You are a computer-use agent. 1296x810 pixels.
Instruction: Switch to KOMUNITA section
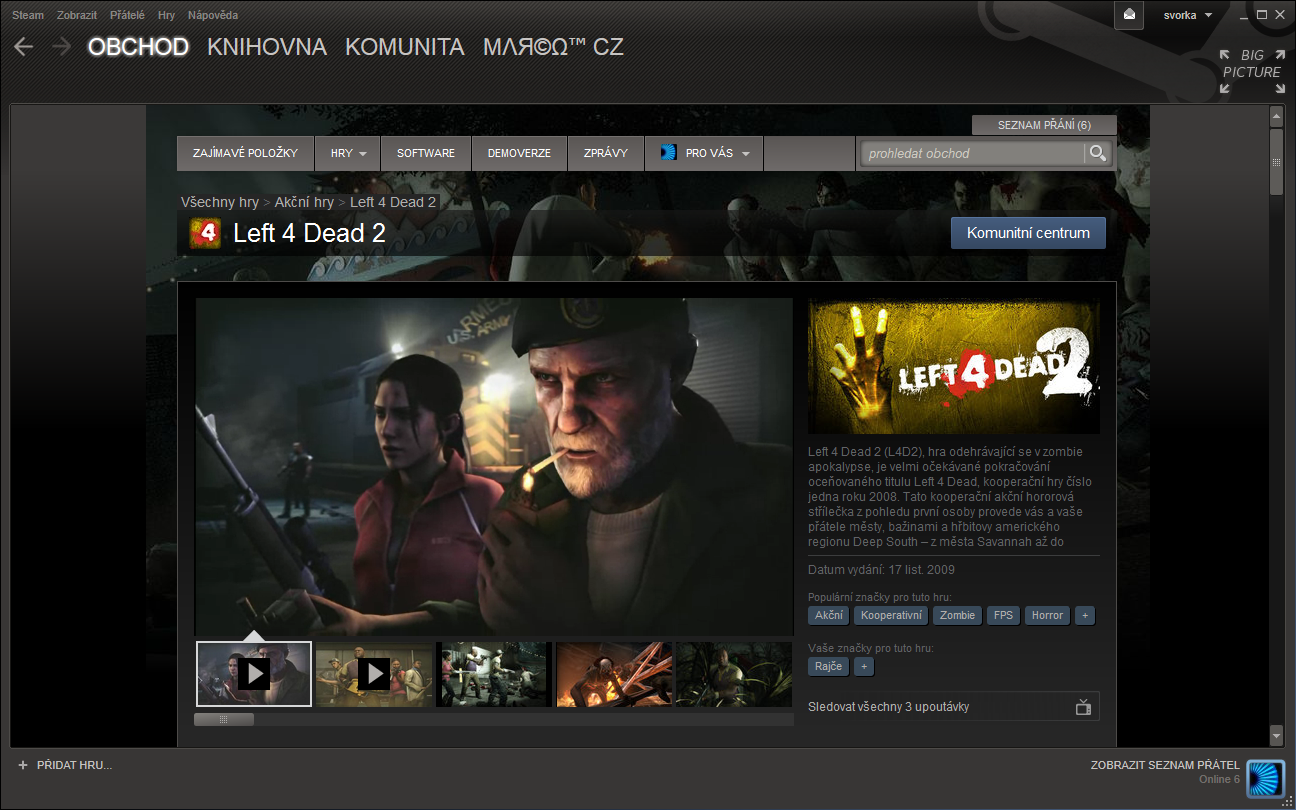click(405, 47)
